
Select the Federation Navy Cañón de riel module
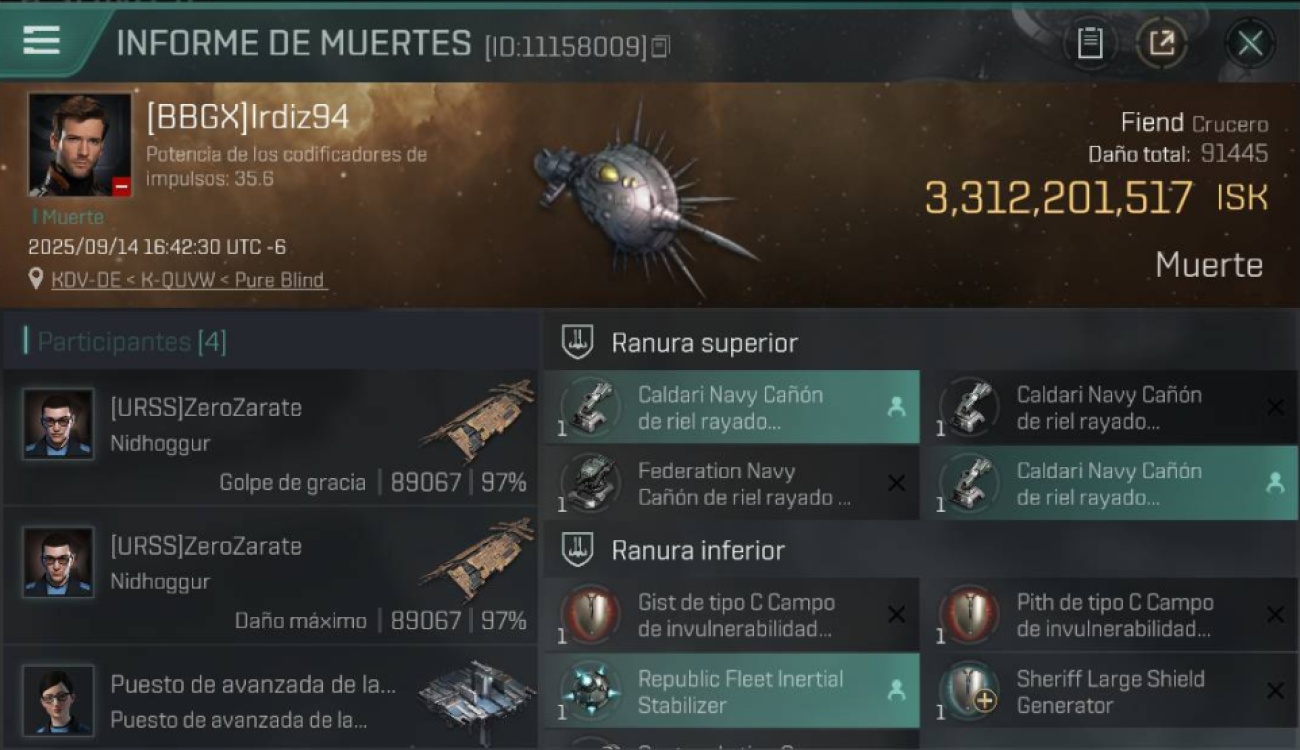click(742, 484)
